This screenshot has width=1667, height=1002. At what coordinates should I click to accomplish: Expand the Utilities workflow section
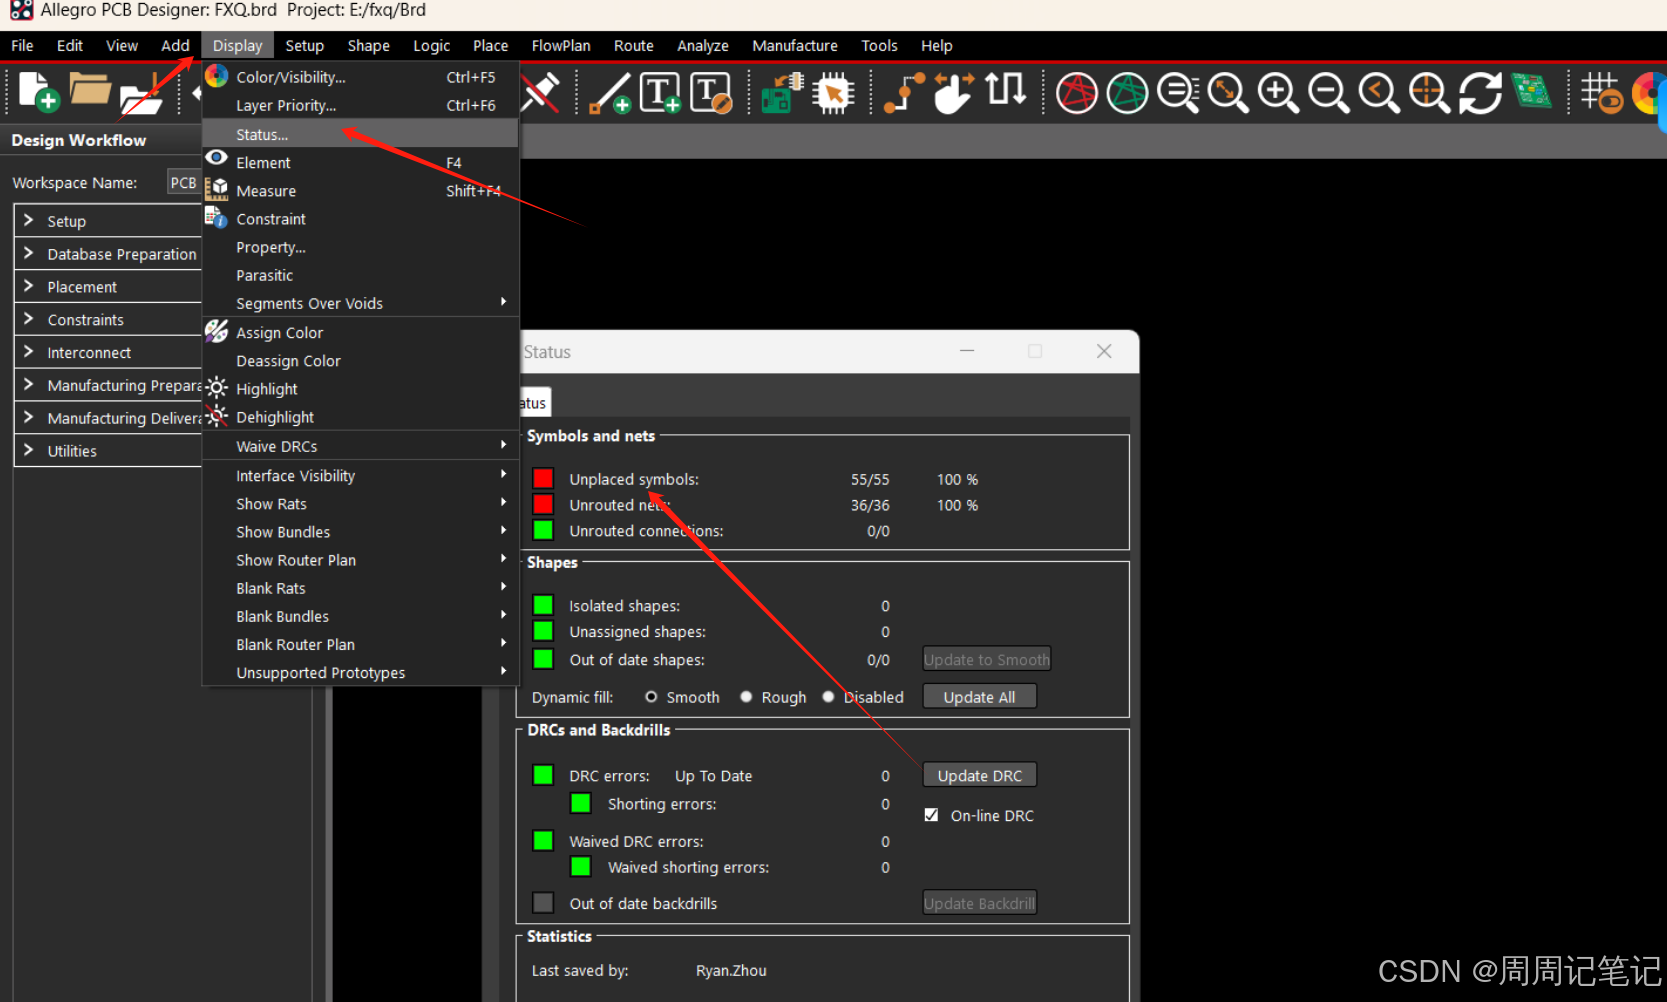click(28, 450)
